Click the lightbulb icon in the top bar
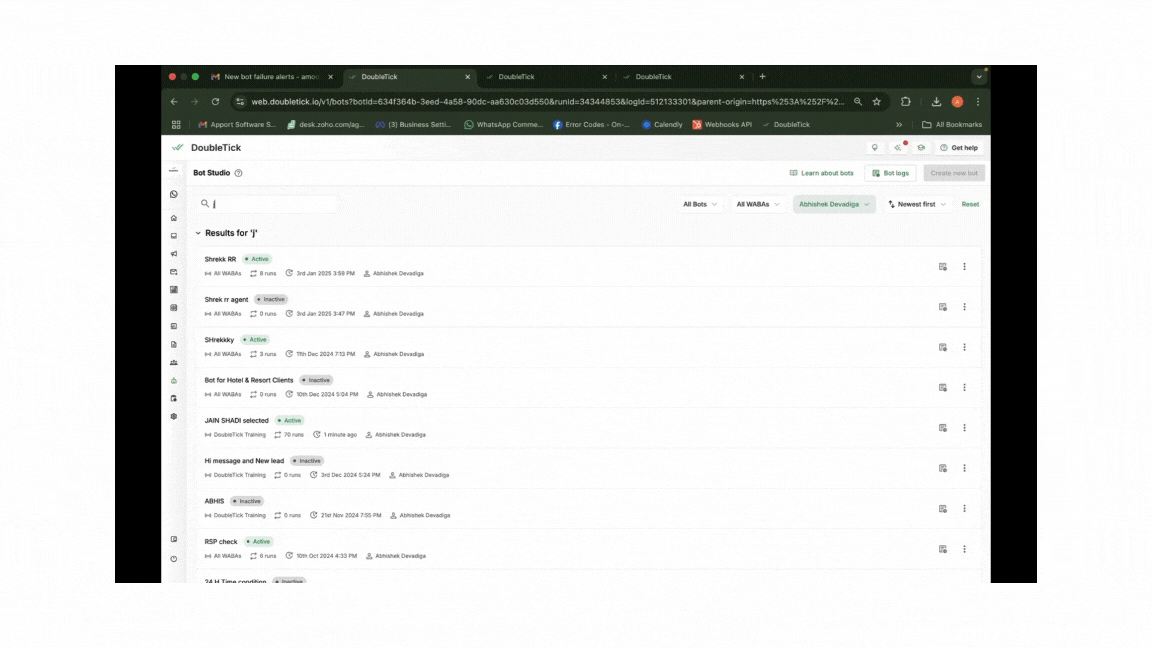Image resolution: width=1152 pixels, height=648 pixels. (875, 148)
